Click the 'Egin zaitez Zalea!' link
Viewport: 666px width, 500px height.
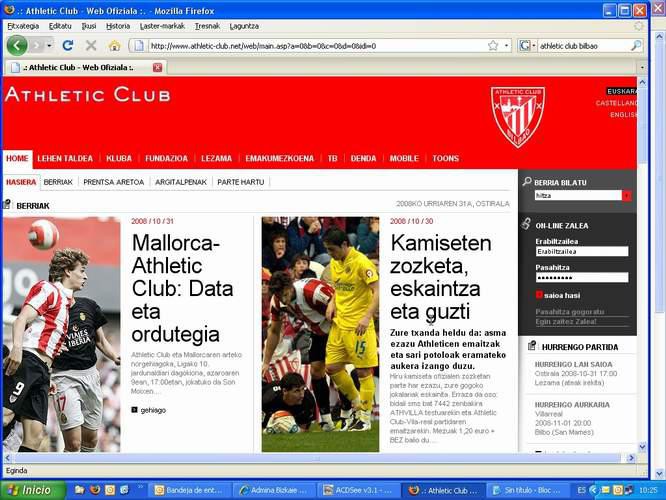tap(566, 322)
